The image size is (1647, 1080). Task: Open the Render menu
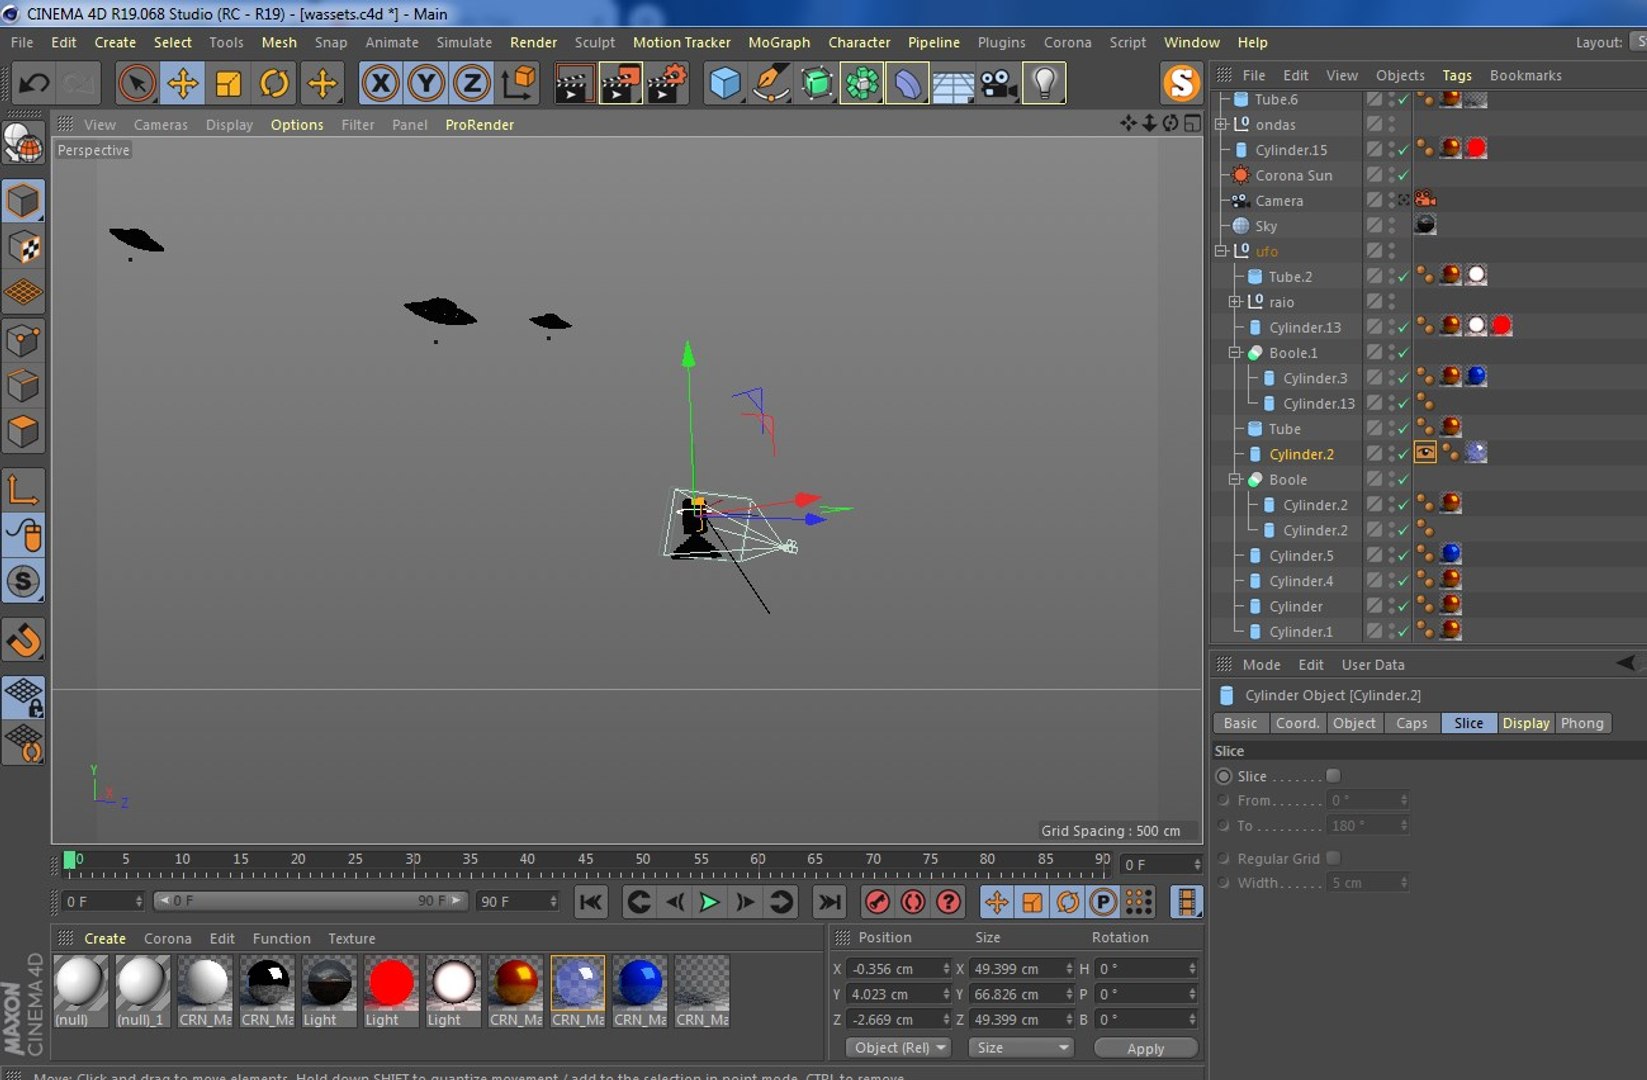click(x=533, y=42)
